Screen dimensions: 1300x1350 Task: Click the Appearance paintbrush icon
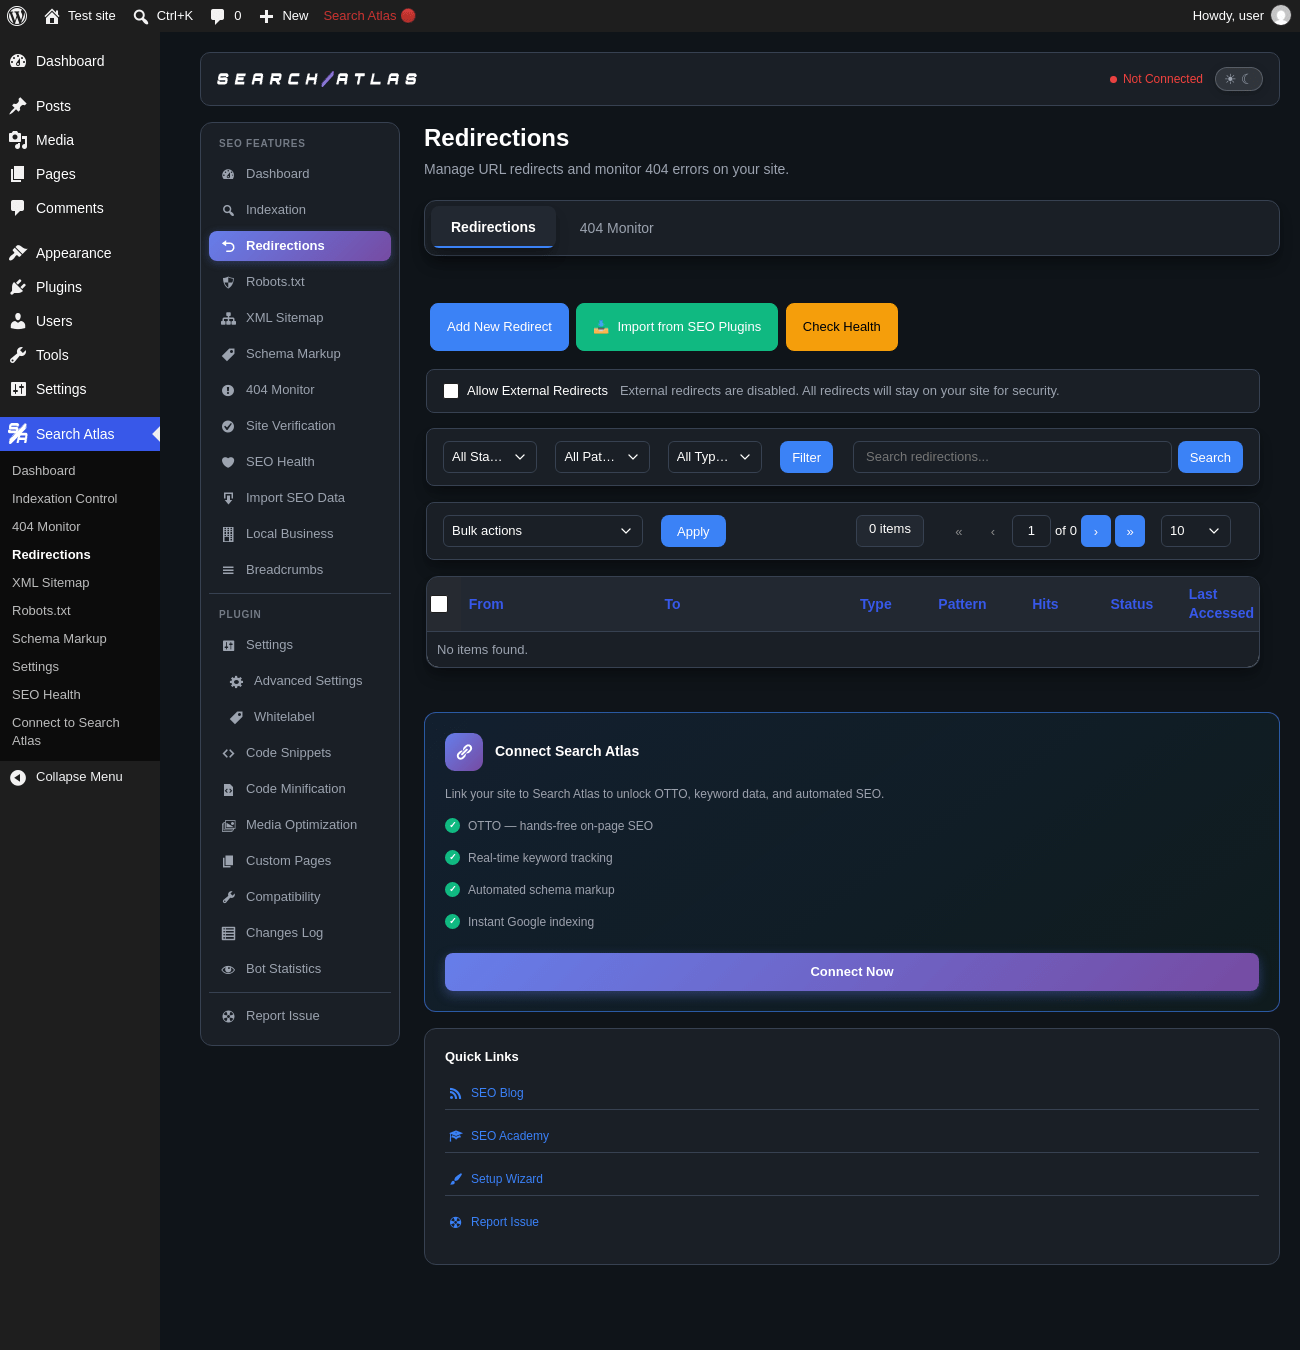(18, 253)
